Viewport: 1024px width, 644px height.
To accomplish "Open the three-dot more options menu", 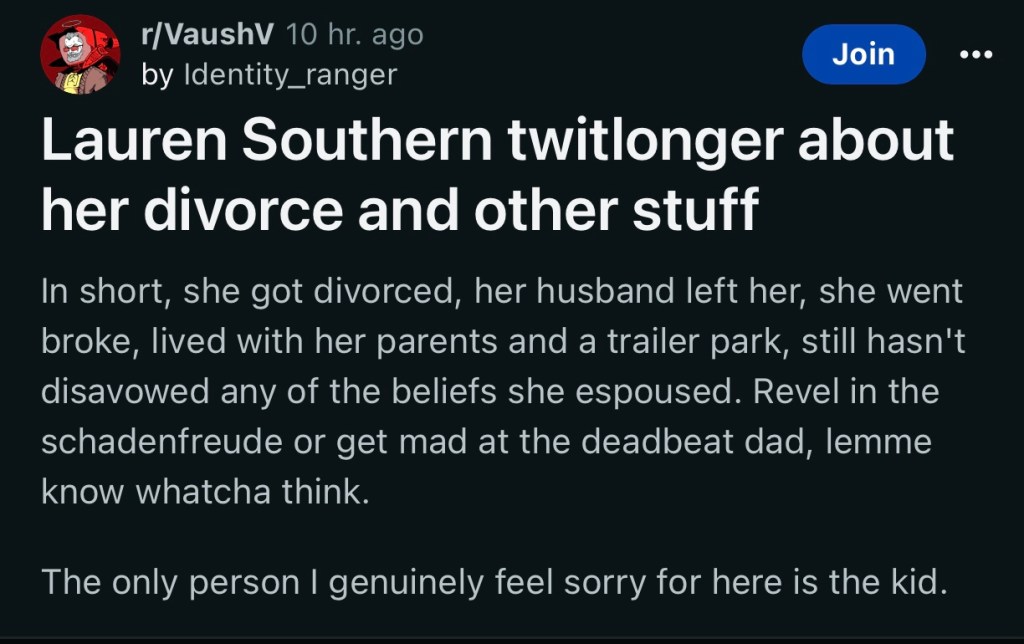I will click(x=976, y=54).
